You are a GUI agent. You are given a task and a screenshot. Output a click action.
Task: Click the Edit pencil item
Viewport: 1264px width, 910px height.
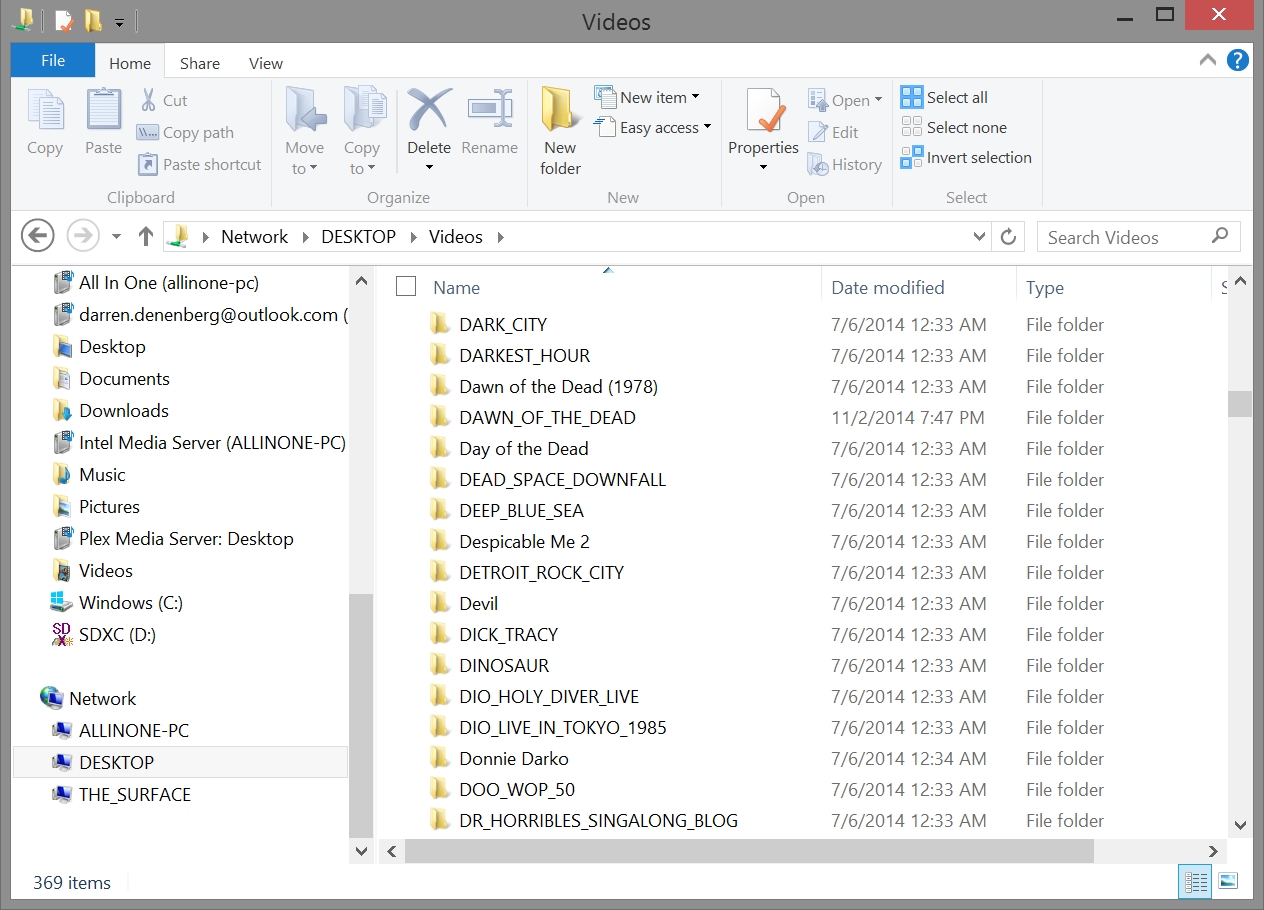coord(834,132)
